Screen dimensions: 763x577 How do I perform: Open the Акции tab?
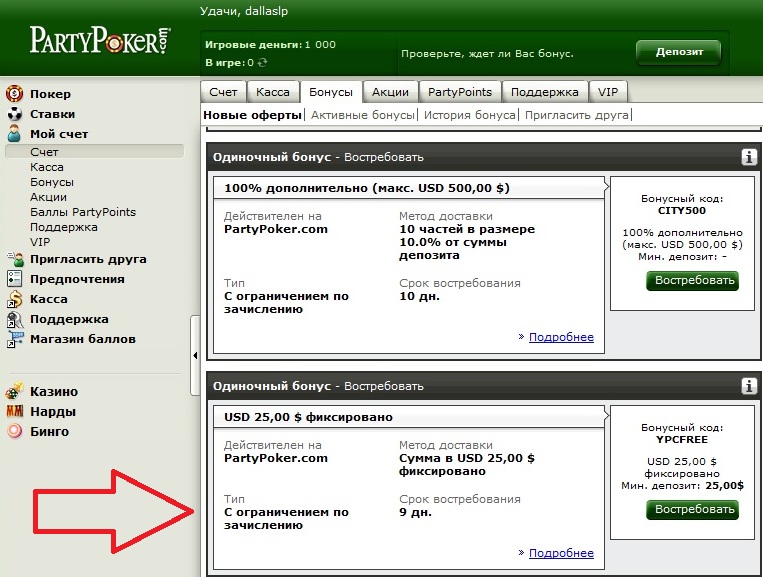tap(390, 92)
